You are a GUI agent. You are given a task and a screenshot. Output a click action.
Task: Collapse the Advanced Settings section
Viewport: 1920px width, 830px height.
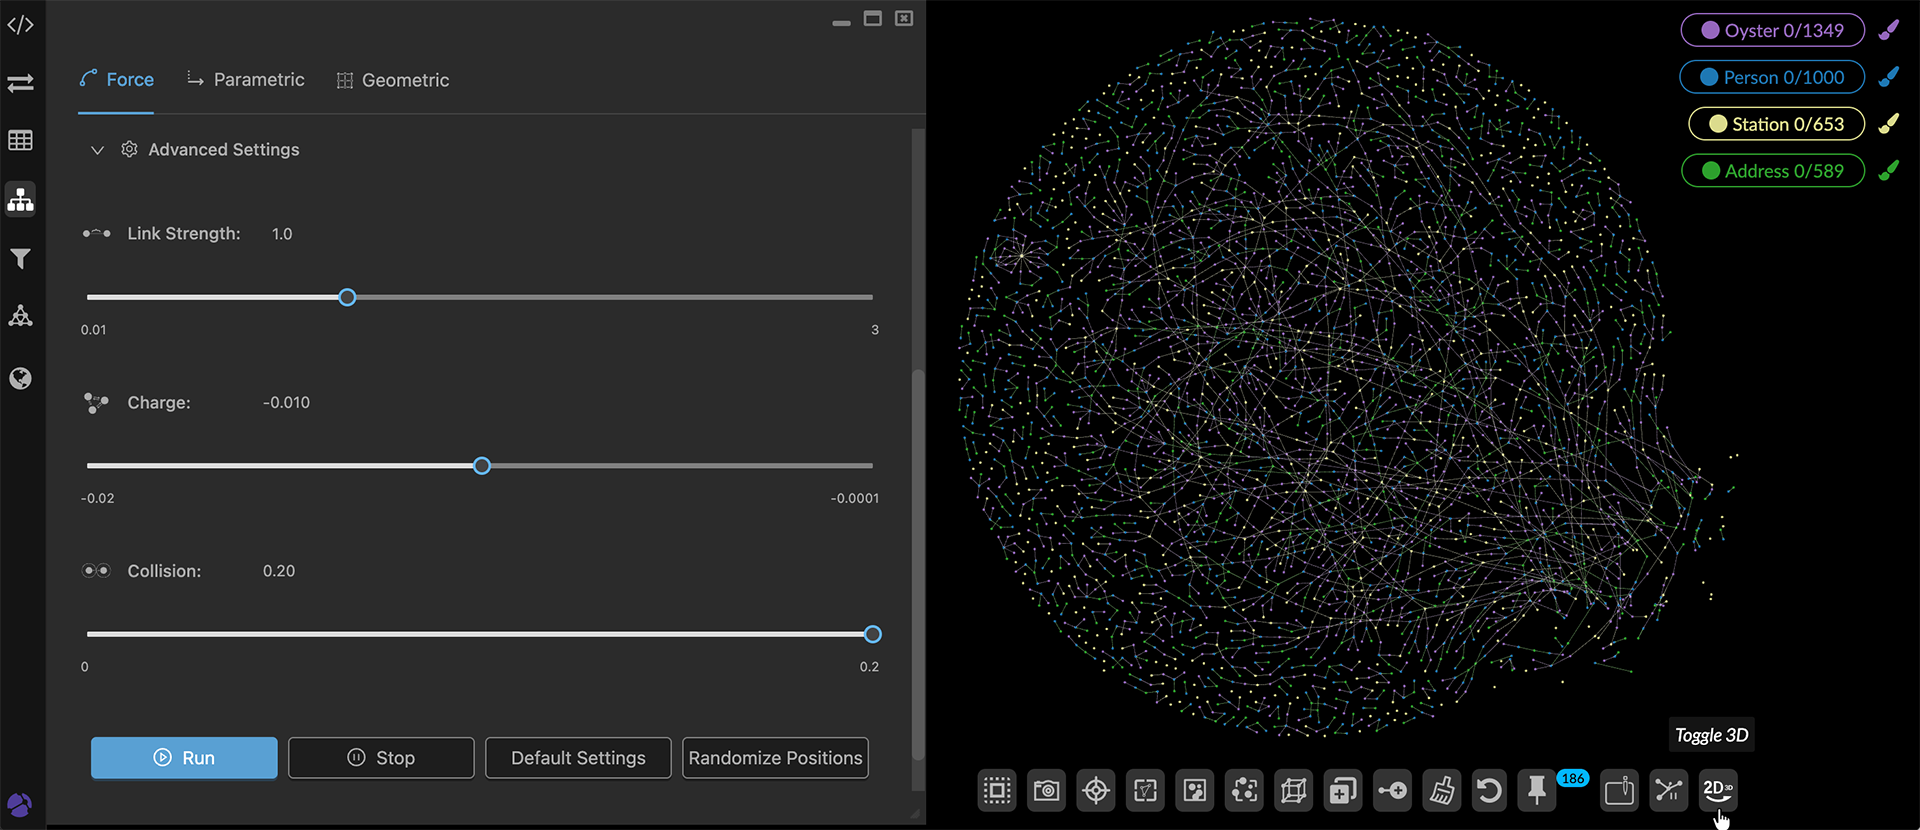coord(97,150)
